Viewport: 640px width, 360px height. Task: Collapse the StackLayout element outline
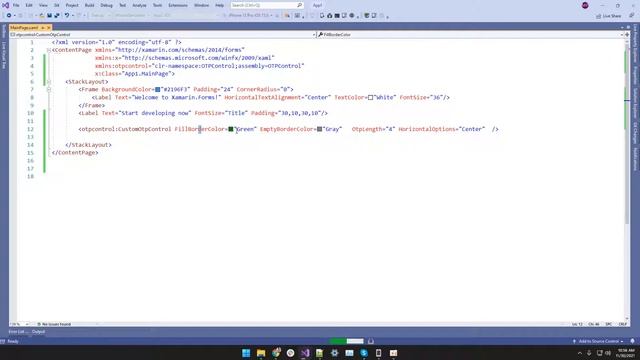point(49,82)
